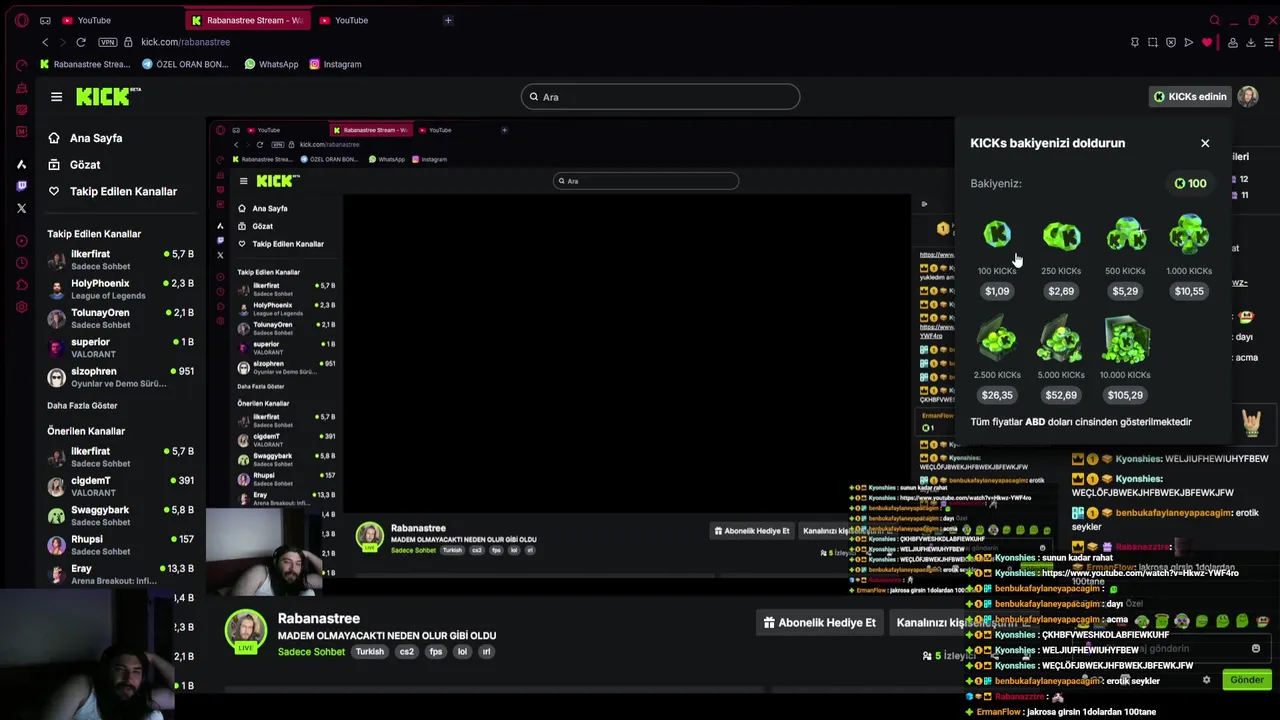Switch to the first YouTube tab
1280x720 pixels.
point(95,20)
